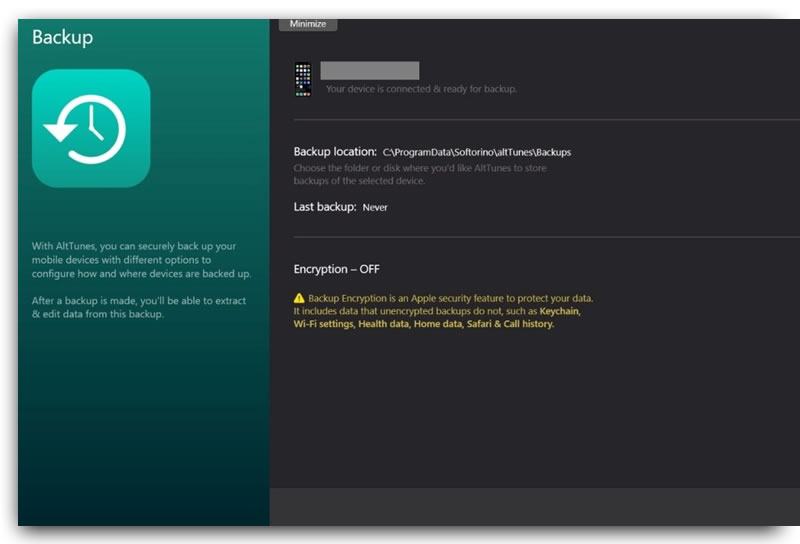Toggle the 'Encryption – OFF' setting

coord(336,269)
